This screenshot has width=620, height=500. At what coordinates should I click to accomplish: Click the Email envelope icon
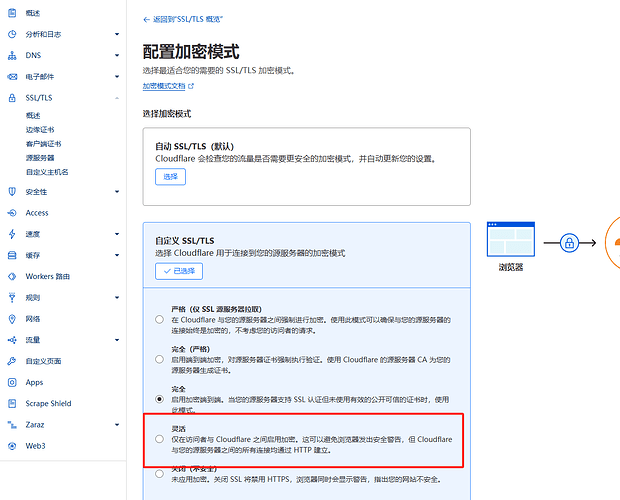point(12,77)
